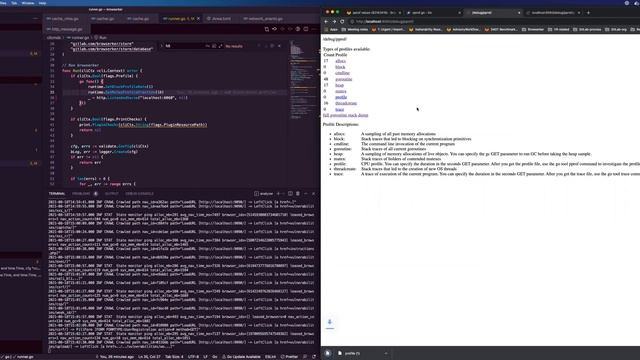Open the downloaded profile file in downloads bar

353,353
